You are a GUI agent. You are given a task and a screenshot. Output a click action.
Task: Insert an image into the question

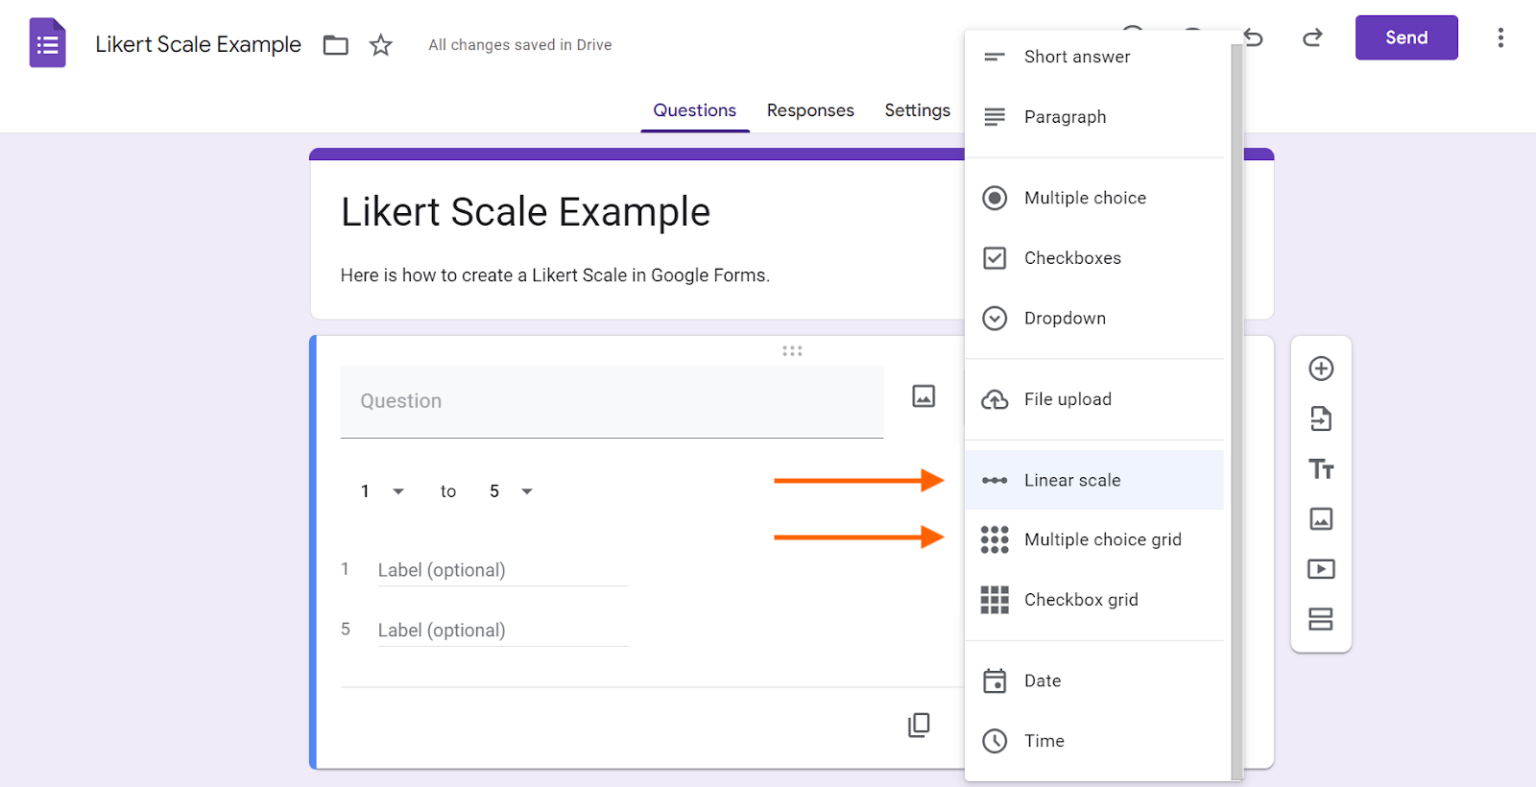(924, 397)
